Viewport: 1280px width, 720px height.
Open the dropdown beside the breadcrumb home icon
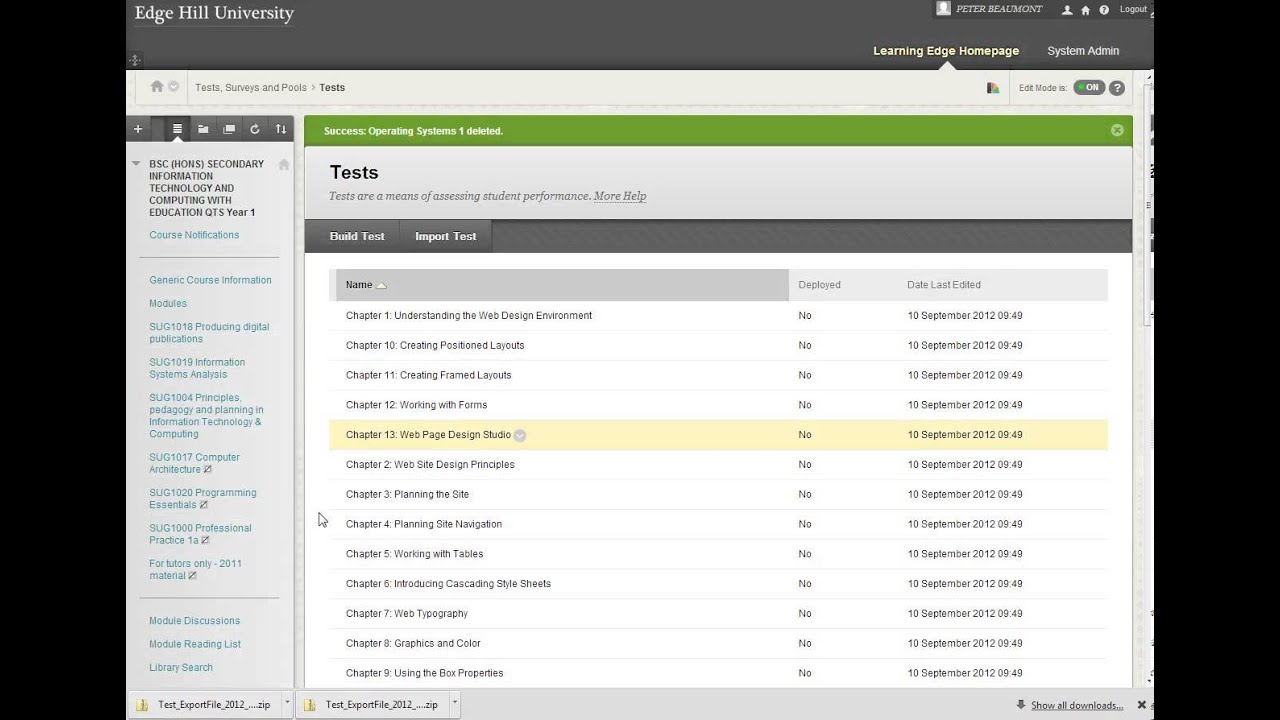tap(173, 87)
